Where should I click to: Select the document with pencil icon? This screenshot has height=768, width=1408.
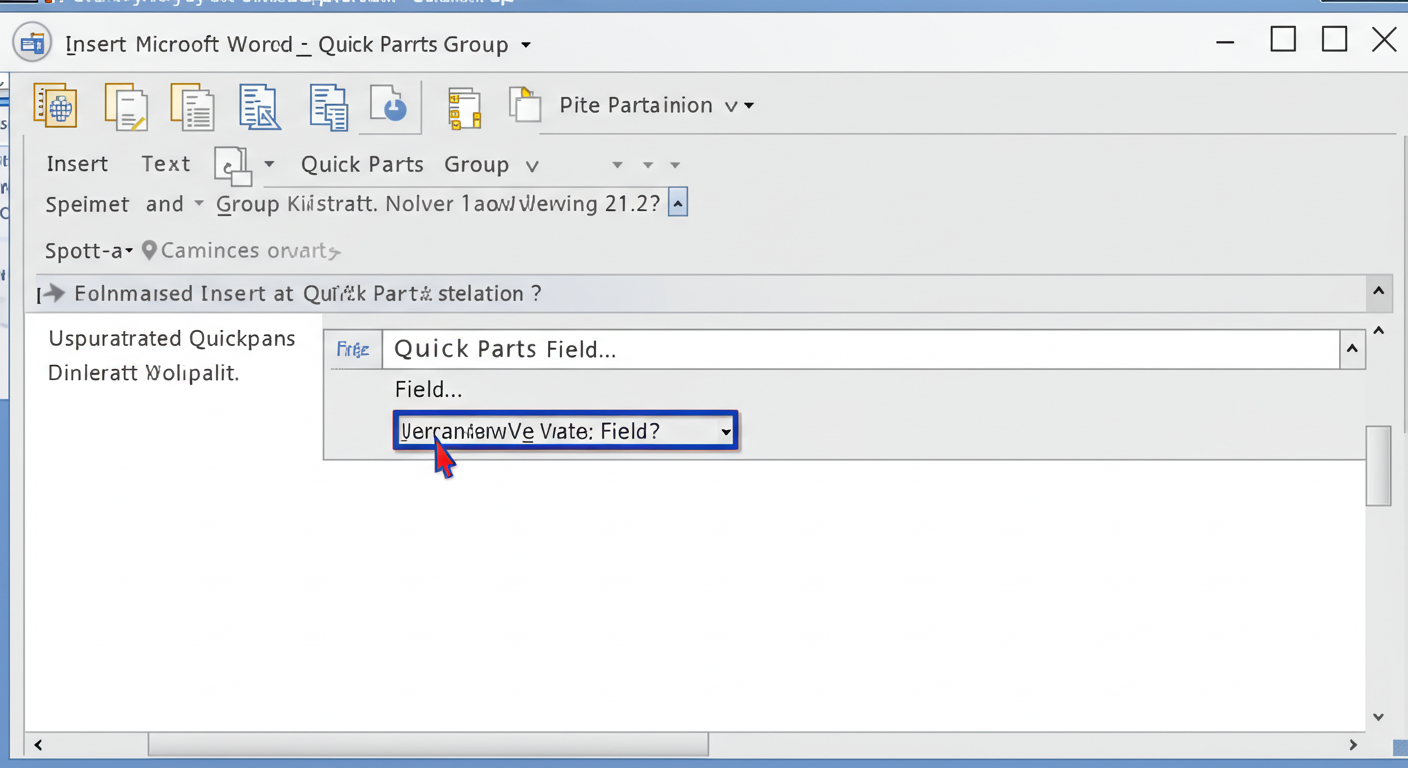tap(126, 106)
